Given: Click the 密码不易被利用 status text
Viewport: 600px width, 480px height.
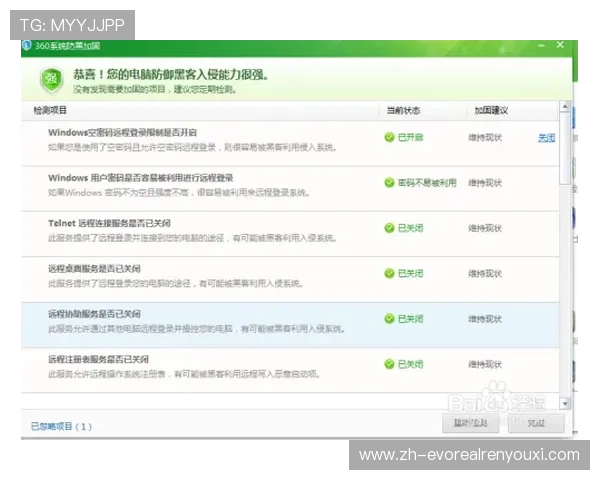Looking at the screenshot, I should pyautogui.click(x=427, y=183).
